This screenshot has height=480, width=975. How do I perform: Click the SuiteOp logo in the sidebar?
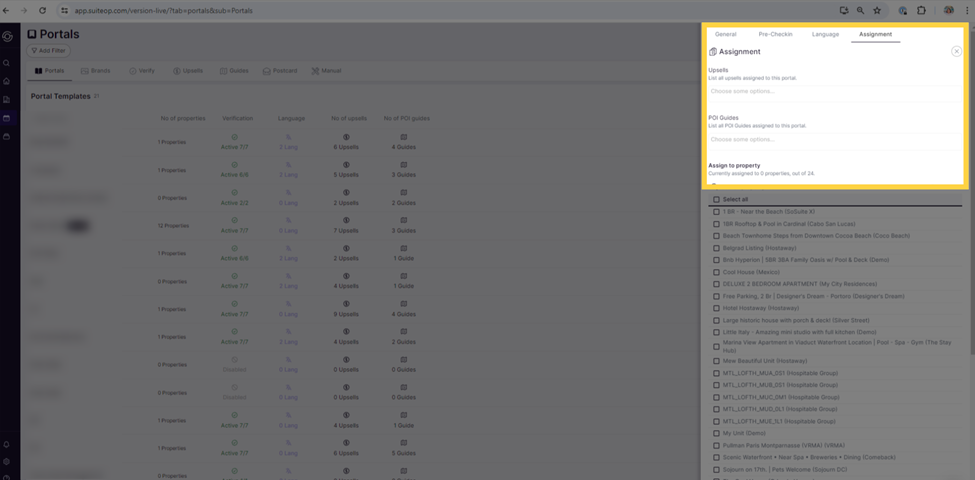pos(8,36)
